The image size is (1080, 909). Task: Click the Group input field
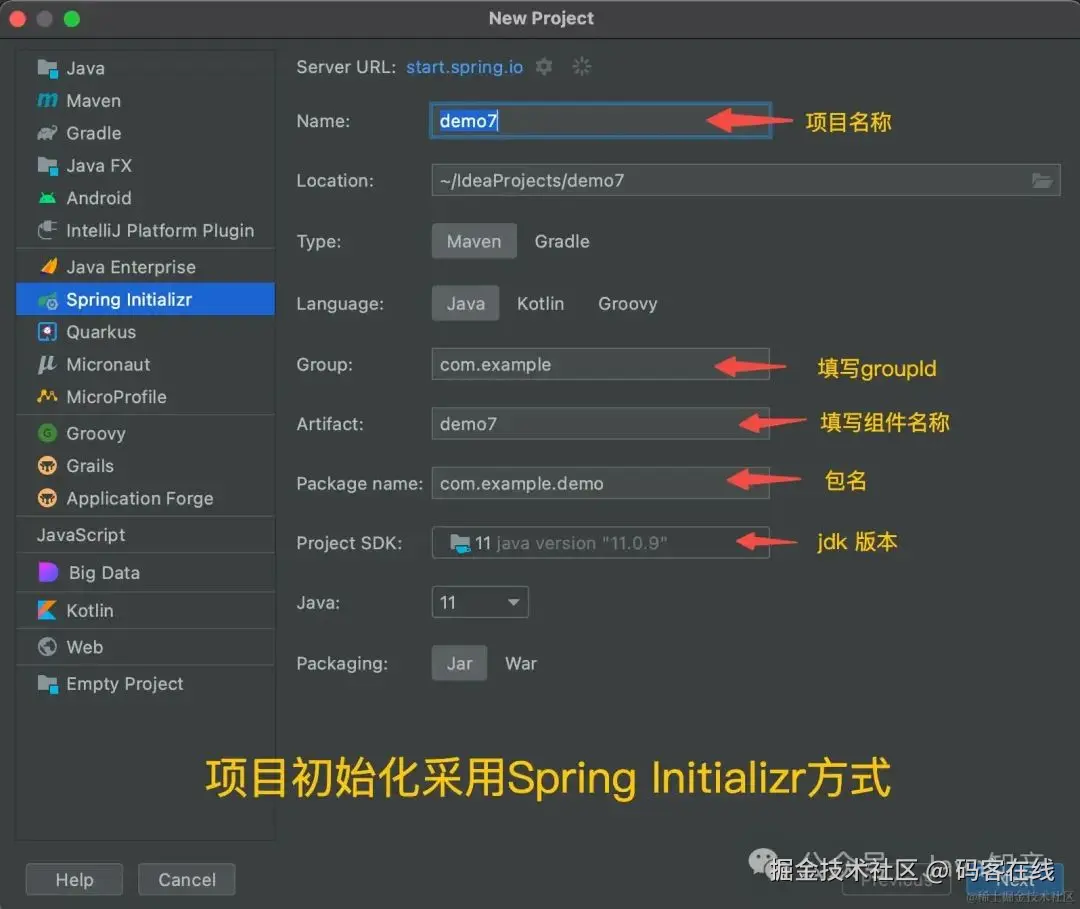coord(600,364)
